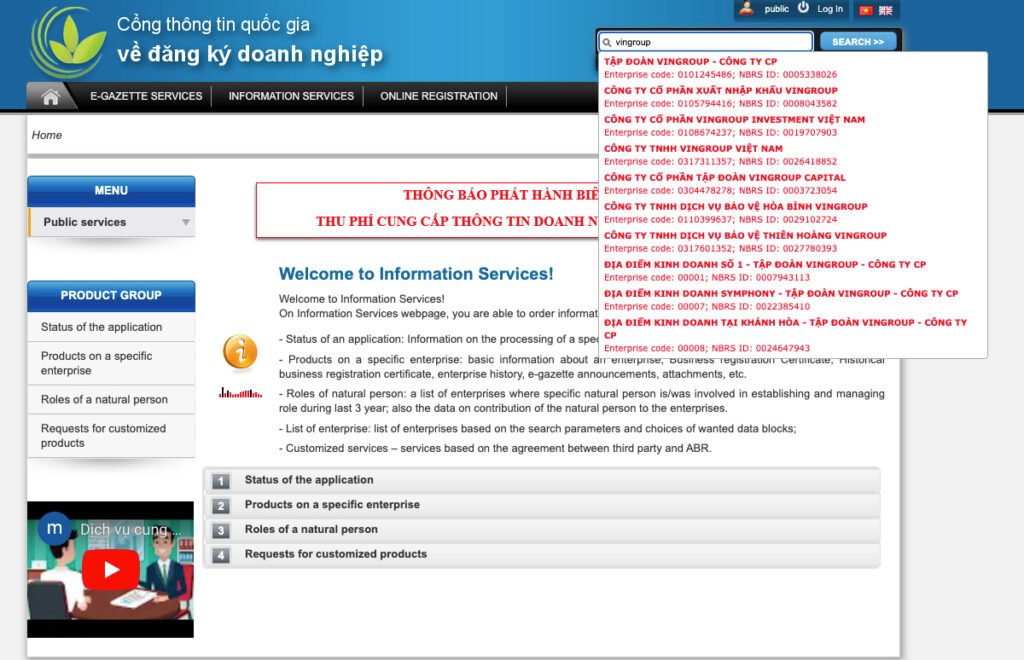Switch language using the UK flag

coord(885,10)
